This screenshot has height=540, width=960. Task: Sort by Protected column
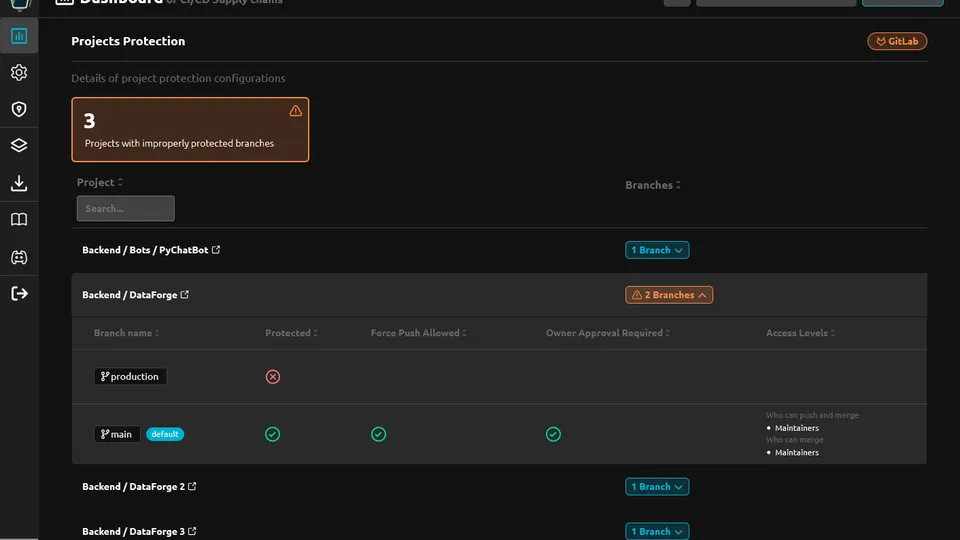pyautogui.click(x=291, y=333)
